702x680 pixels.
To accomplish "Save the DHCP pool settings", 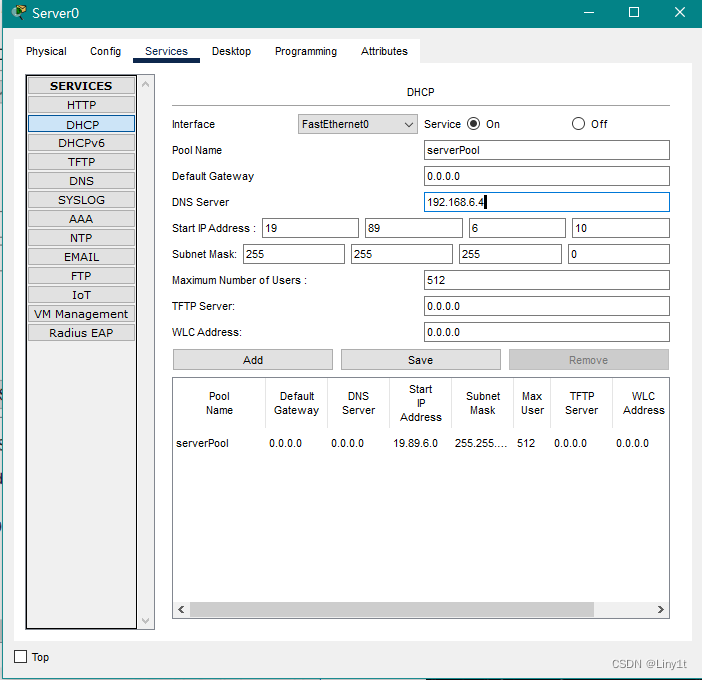I will [x=420, y=359].
